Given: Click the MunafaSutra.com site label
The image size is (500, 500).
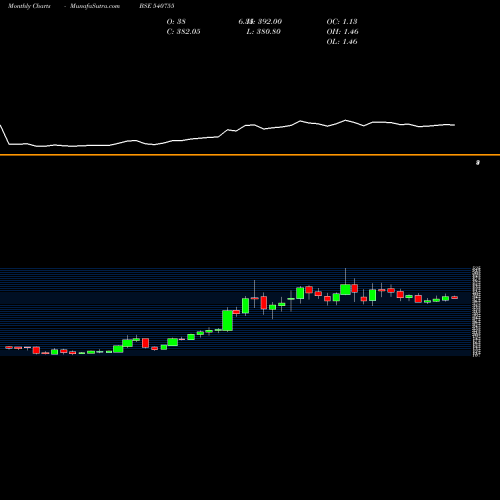Looking at the screenshot, I should pos(95,6).
